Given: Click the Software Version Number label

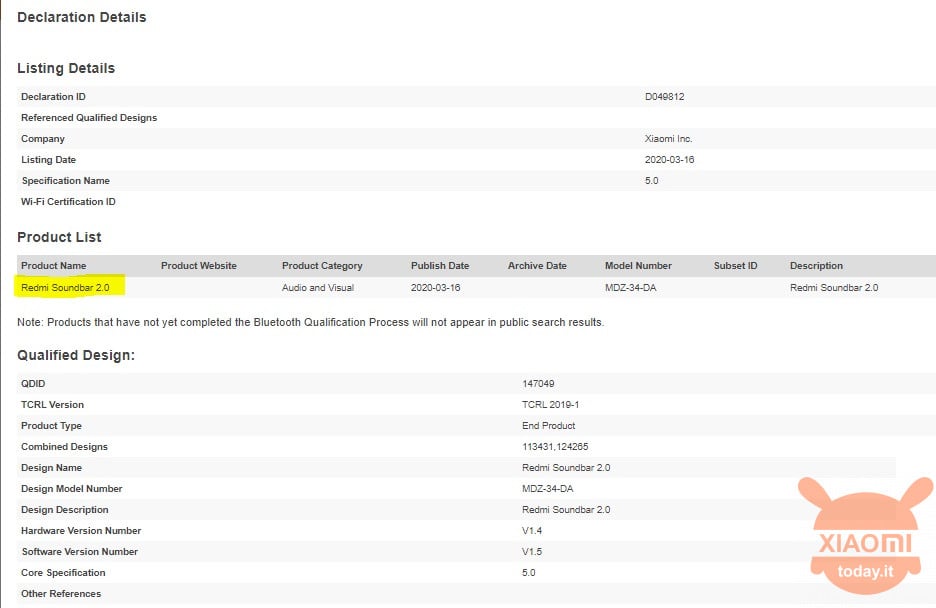Looking at the screenshot, I should (80, 552).
